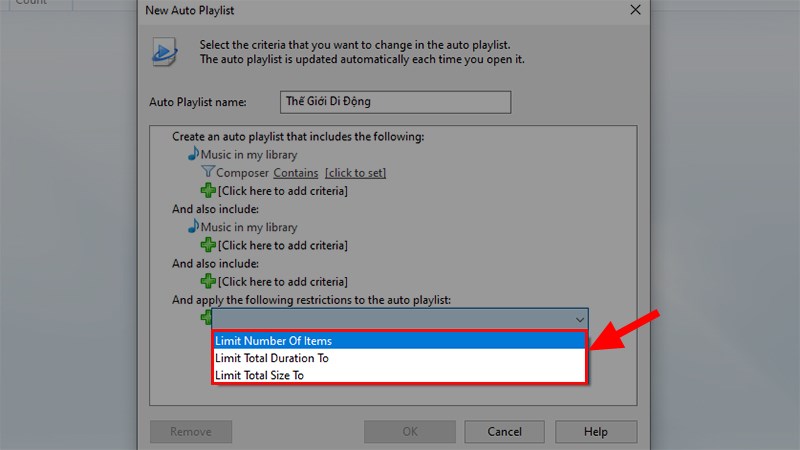Click the [click to set] value link
Viewport: 800px width, 450px height.
pyautogui.click(x=355, y=173)
